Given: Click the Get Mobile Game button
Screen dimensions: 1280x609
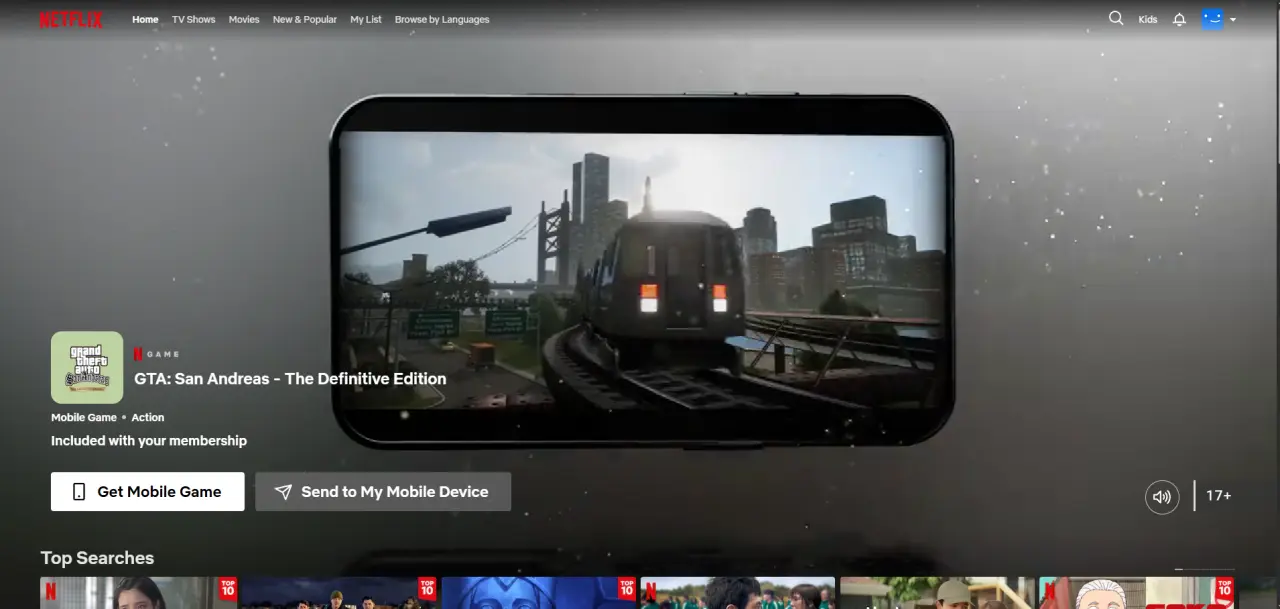Looking at the screenshot, I should coord(148,492).
